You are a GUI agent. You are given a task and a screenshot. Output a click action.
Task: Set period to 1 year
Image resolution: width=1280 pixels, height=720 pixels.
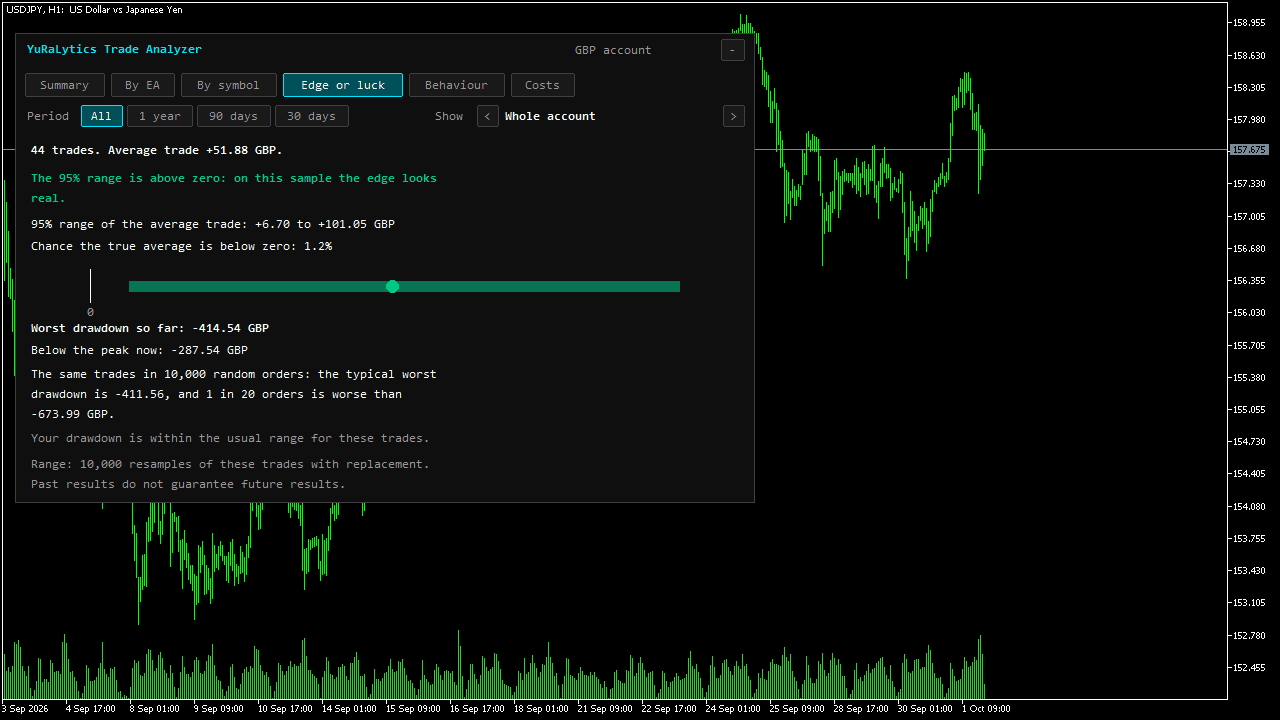[160, 116]
